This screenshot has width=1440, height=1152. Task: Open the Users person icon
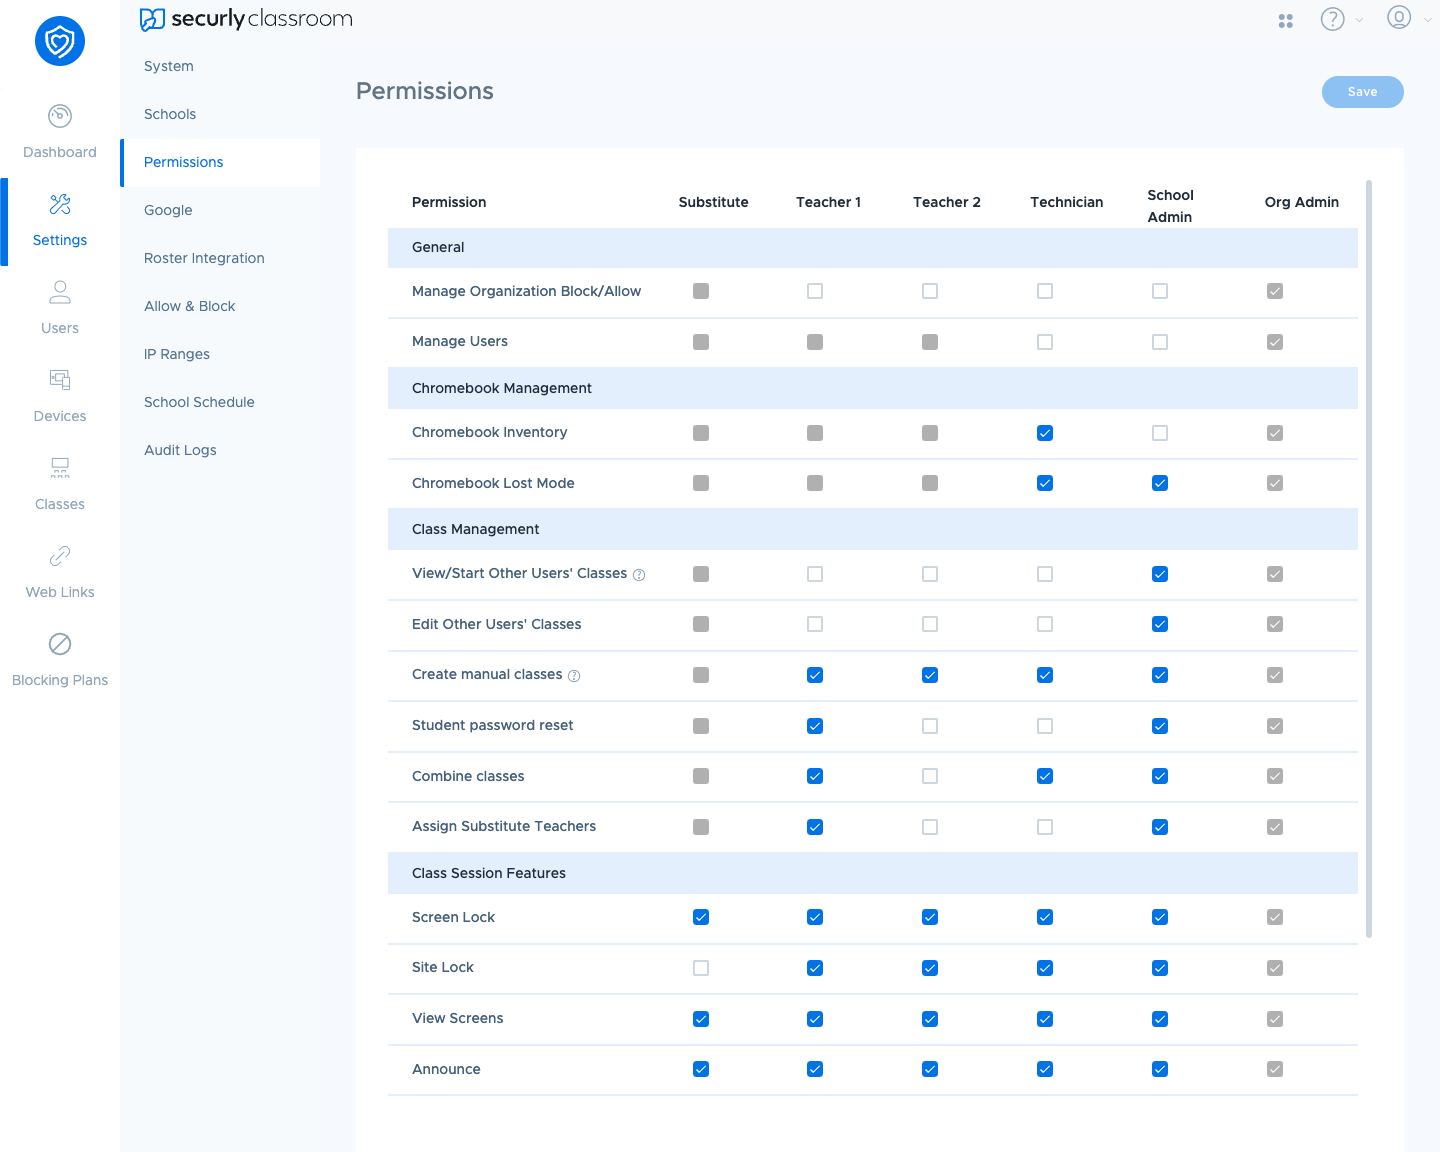click(60, 292)
